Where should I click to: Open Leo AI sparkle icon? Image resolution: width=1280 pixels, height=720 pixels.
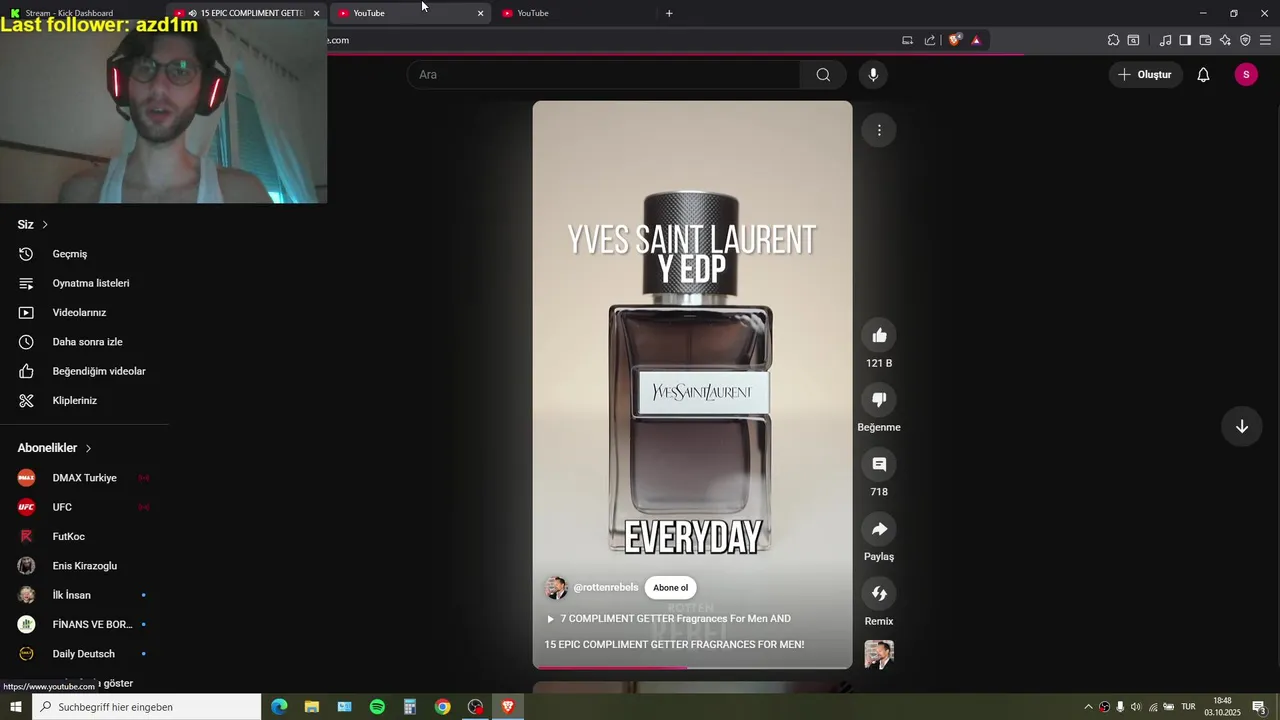point(1225,40)
